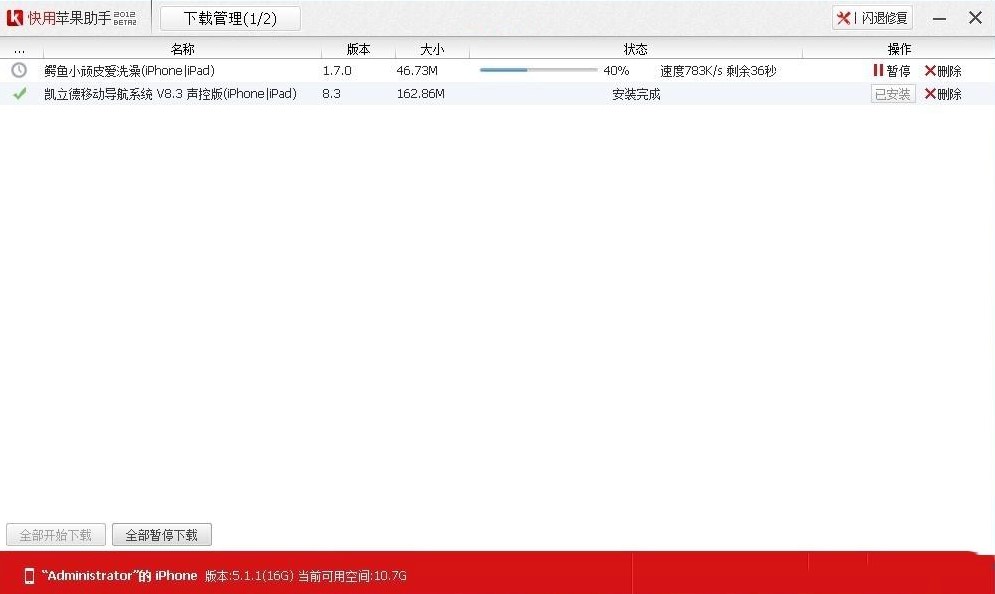Screen dimensions: 995x594
Task: Click the 162.86M size cell
Action: [421, 94]
